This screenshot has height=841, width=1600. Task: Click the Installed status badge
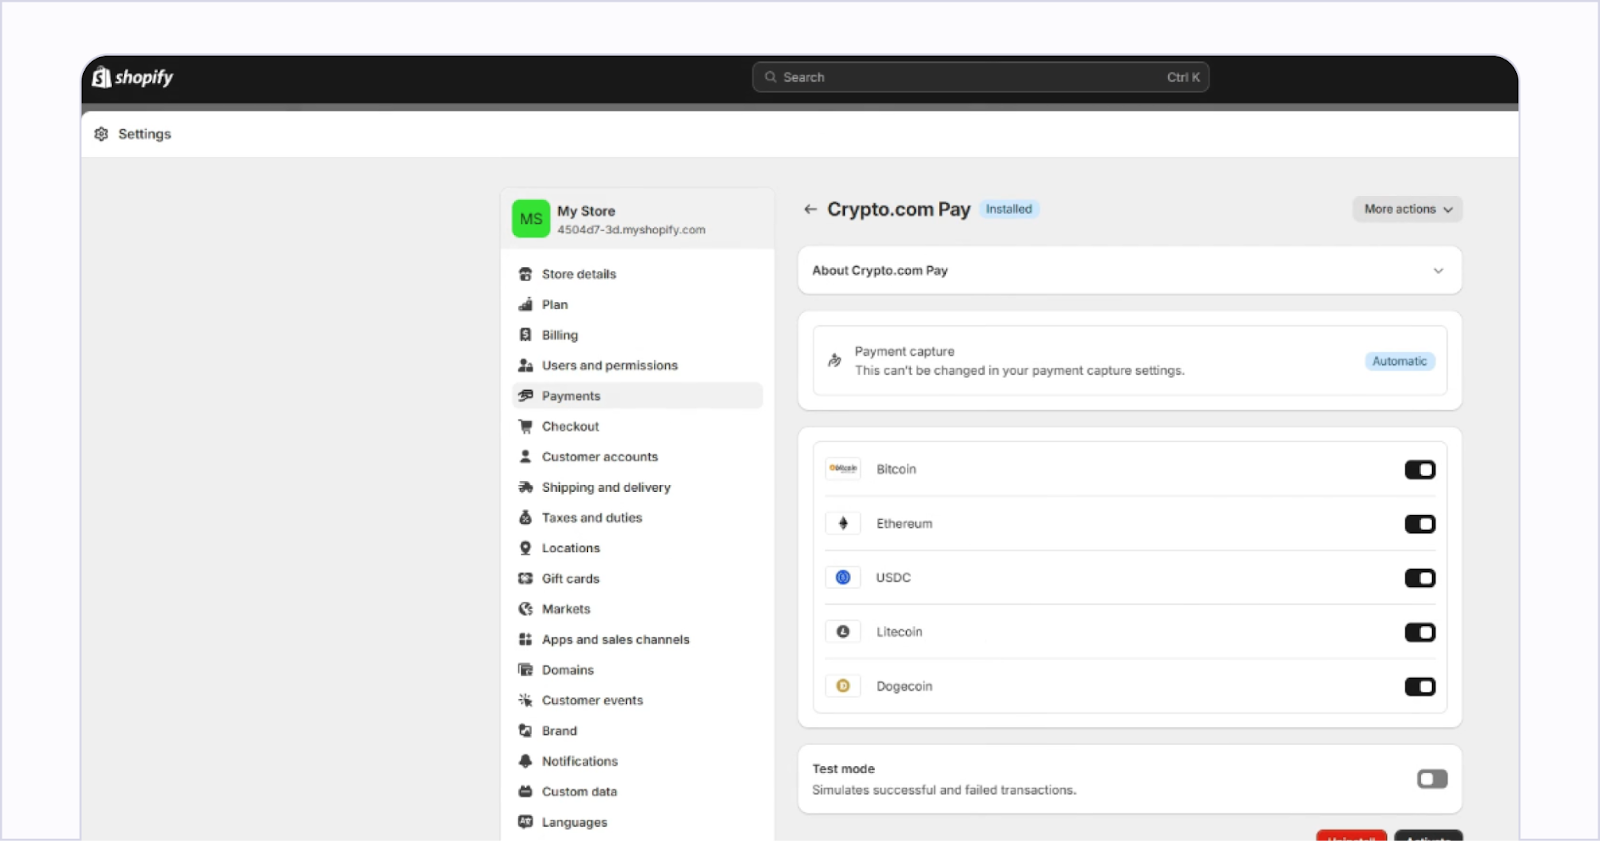1009,209
